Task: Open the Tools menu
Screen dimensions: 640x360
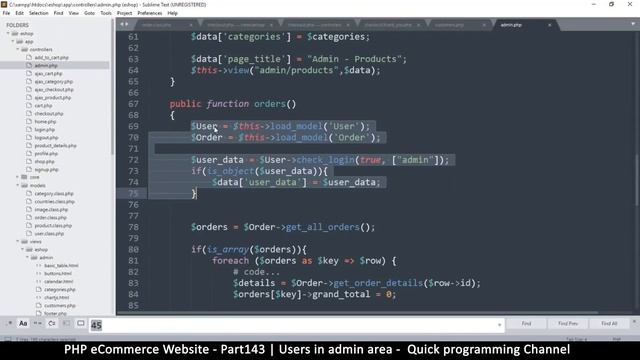Action: pyautogui.click(x=106, y=13)
